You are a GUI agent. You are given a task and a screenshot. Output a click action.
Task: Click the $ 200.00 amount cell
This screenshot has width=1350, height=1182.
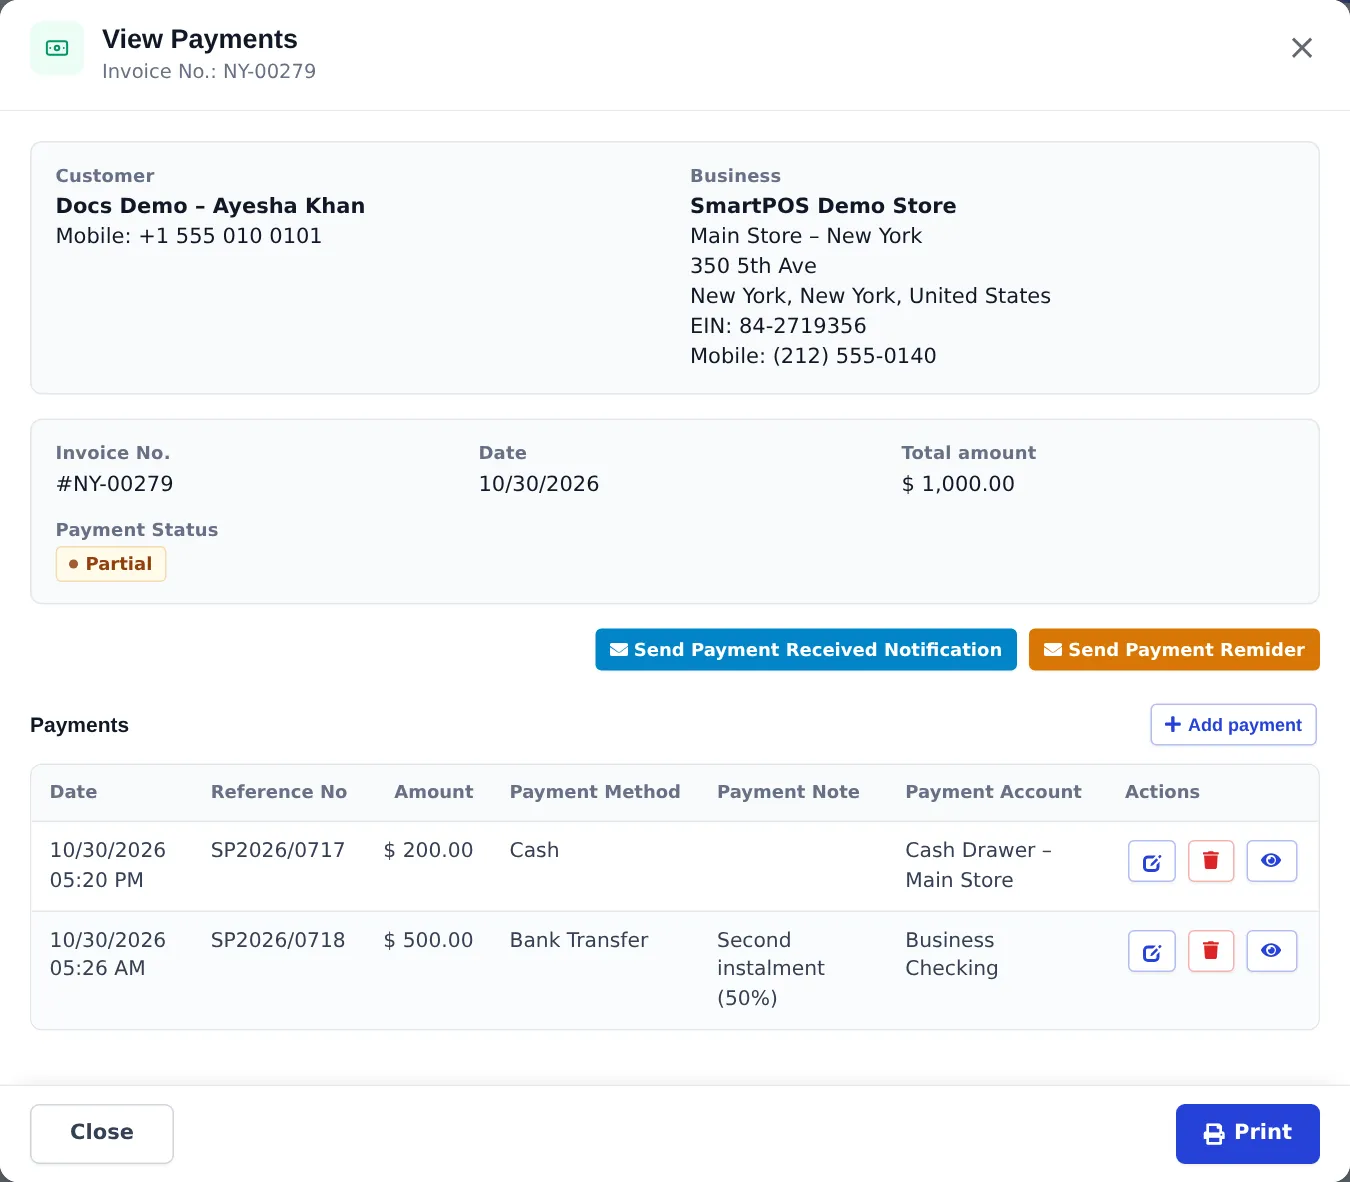[429, 850]
